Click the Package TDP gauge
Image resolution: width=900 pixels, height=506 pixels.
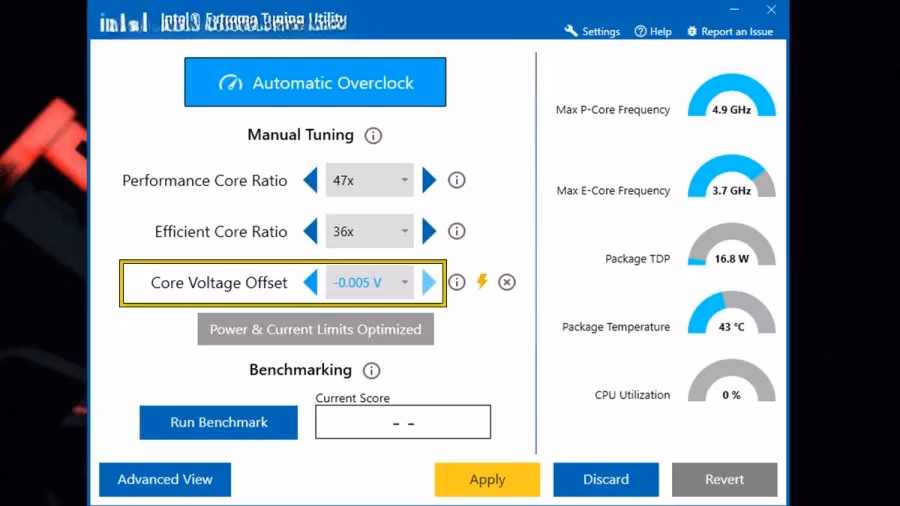click(x=731, y=244)
